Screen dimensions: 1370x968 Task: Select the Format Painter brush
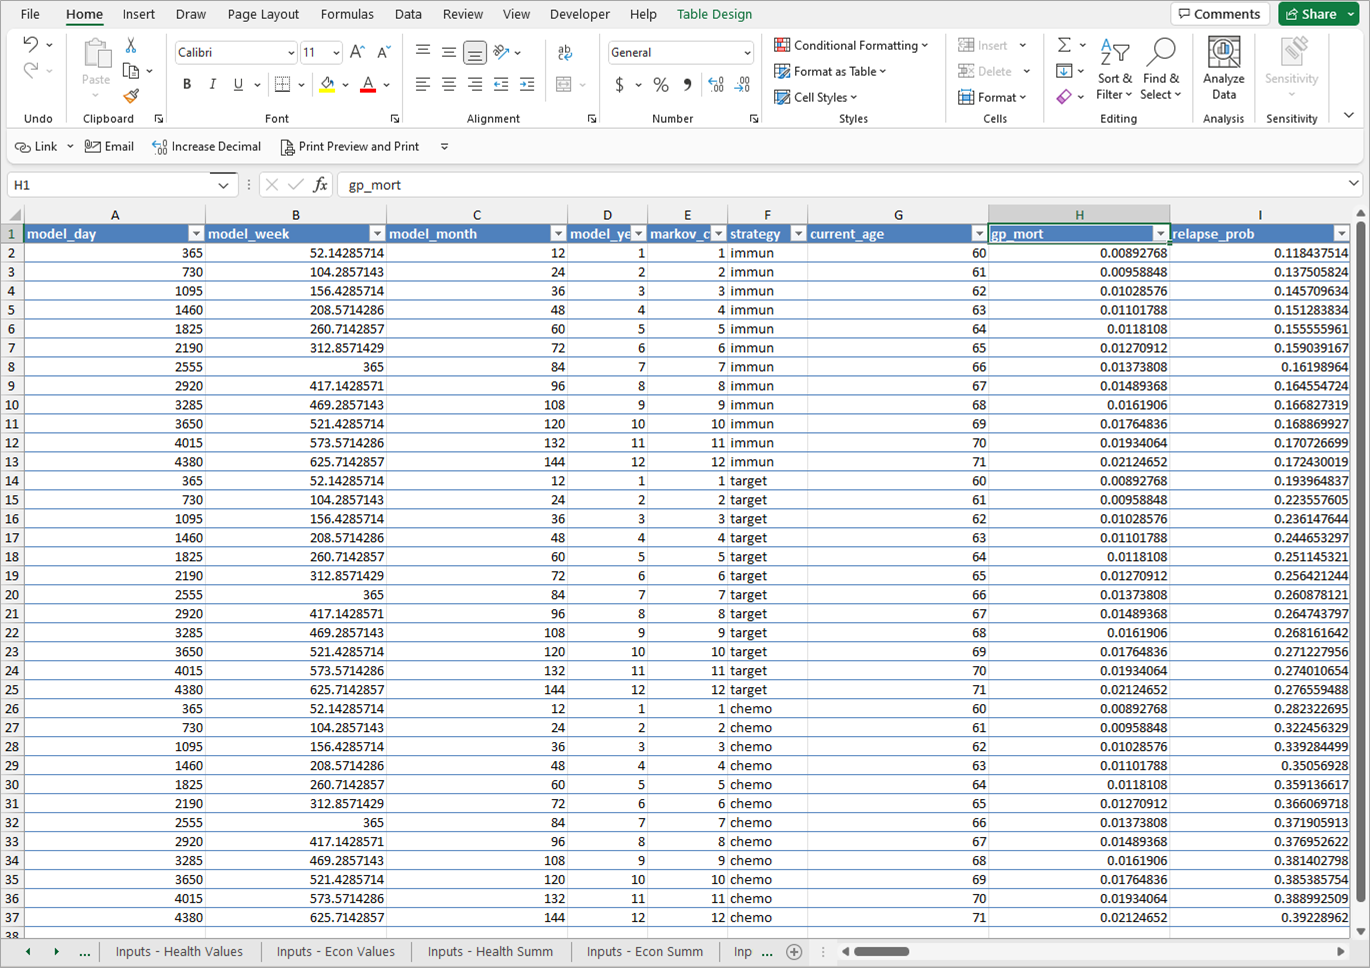pos(131,96)
